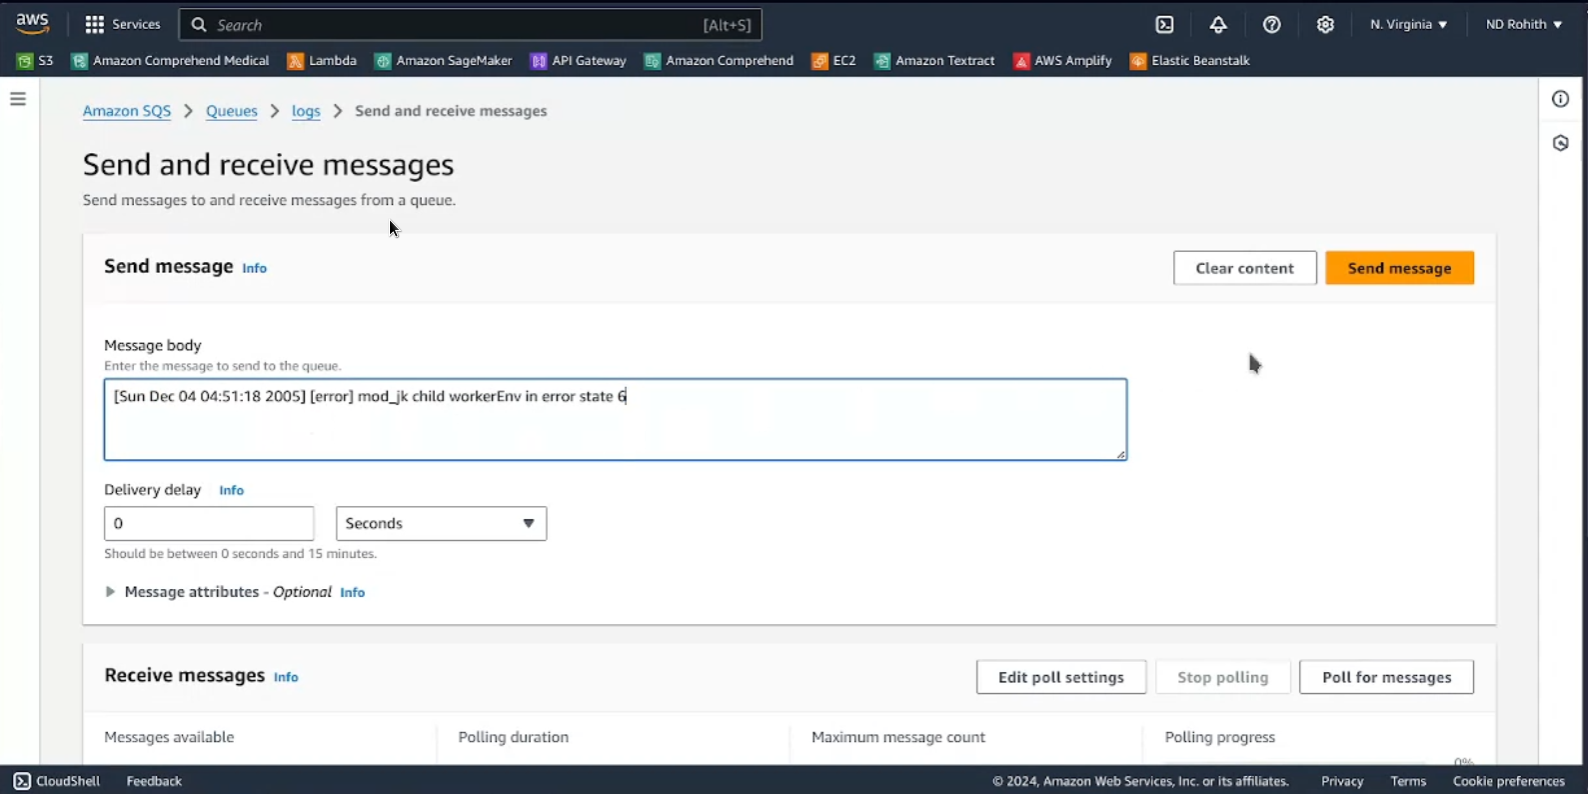Click in the Message body text area
Viewport: 1588px width, 794px height.
(615, 419)
